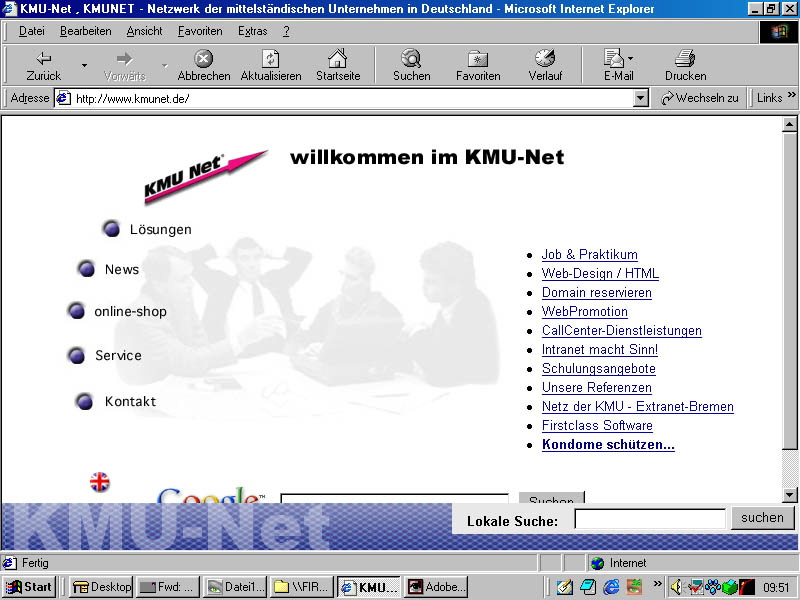This screenshot has width=800, height=600.
Task: Show the browsing history via Verlauf
Action: tap(545, 65)
